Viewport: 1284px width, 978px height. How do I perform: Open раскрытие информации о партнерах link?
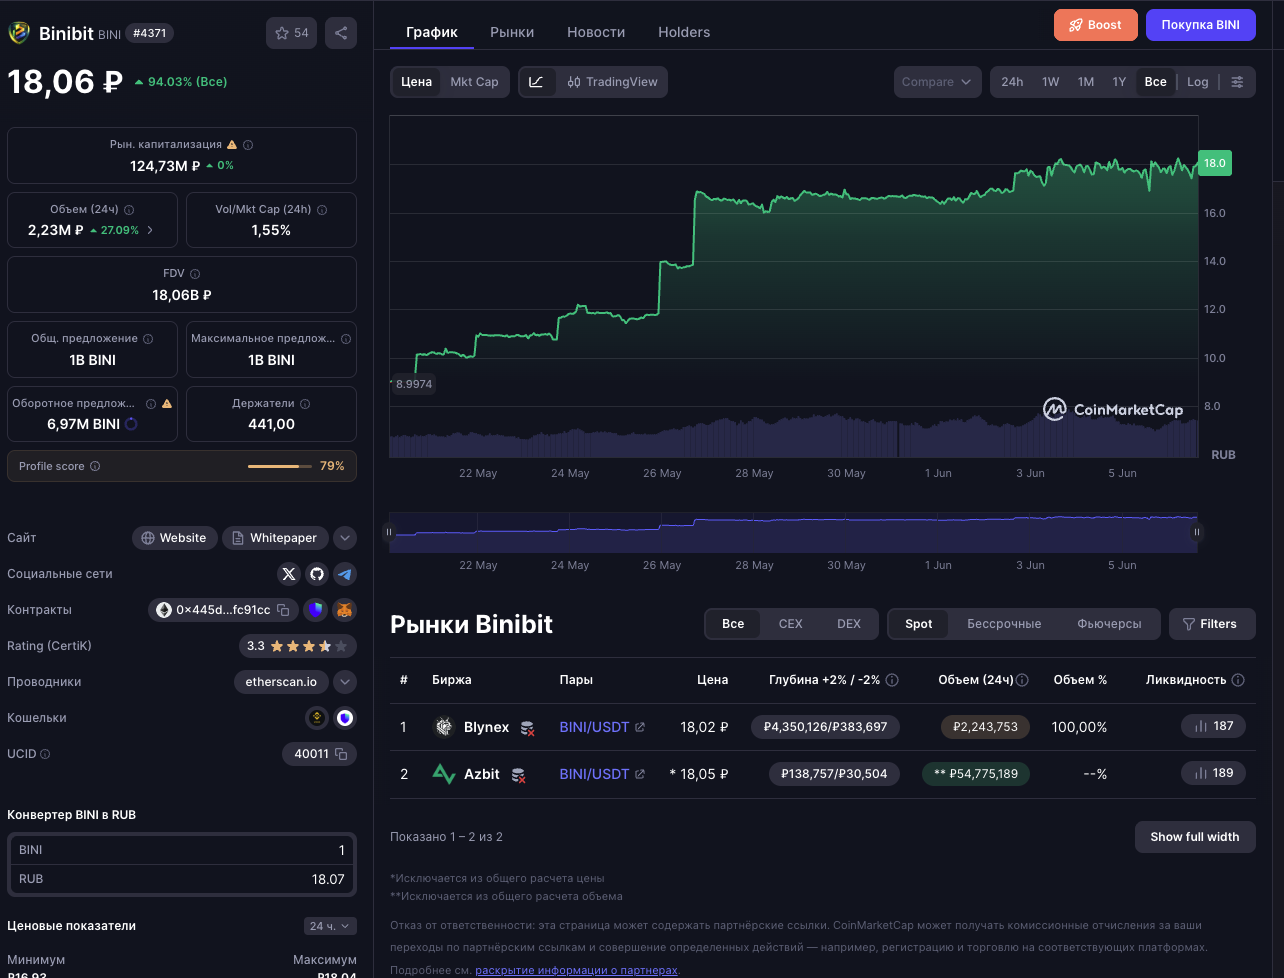tap(577, 970)
